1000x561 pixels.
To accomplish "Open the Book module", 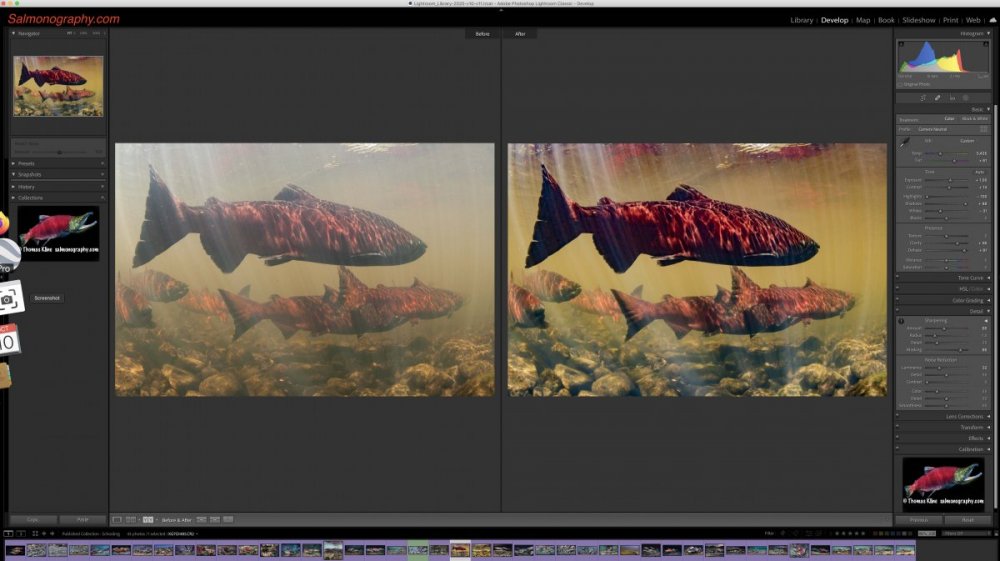I will (x=886, y=20).
